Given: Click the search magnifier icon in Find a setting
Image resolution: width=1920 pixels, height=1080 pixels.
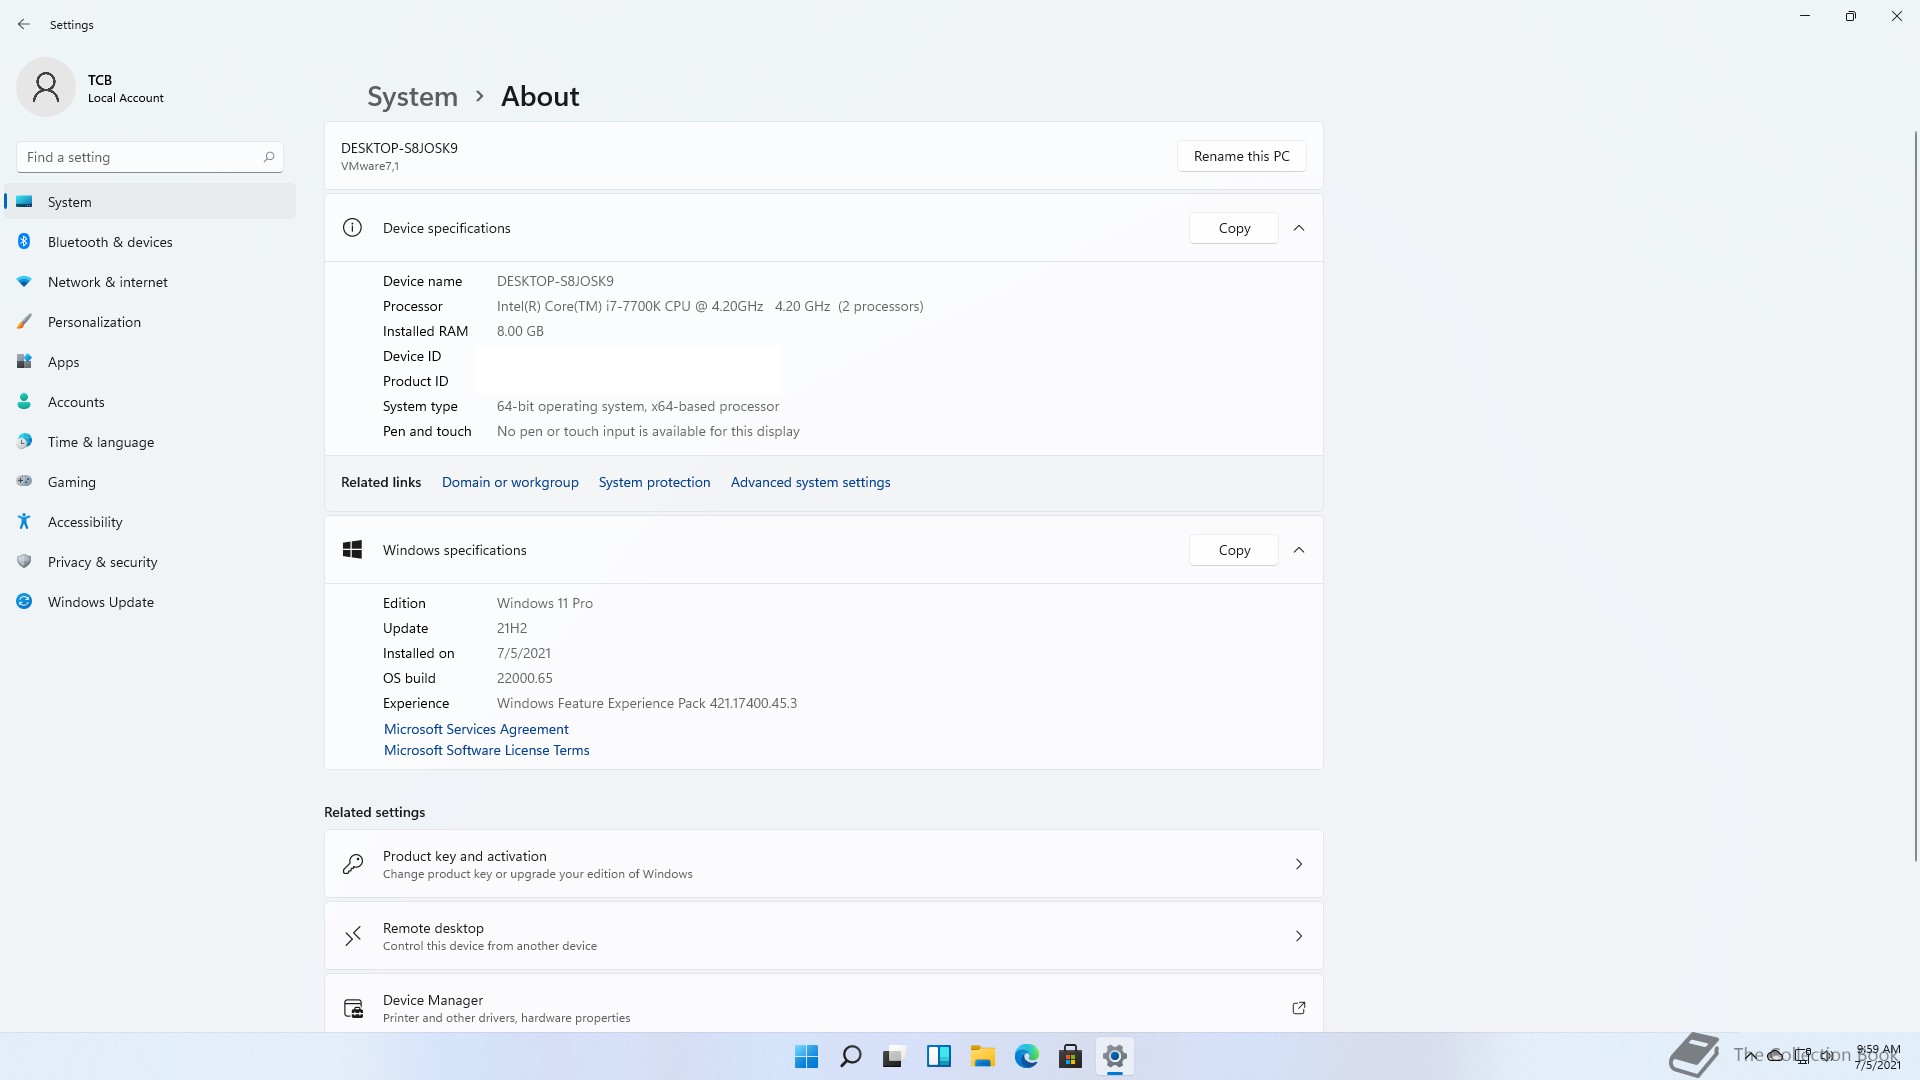Looking at the screenshot, I should tap(269, 157).
